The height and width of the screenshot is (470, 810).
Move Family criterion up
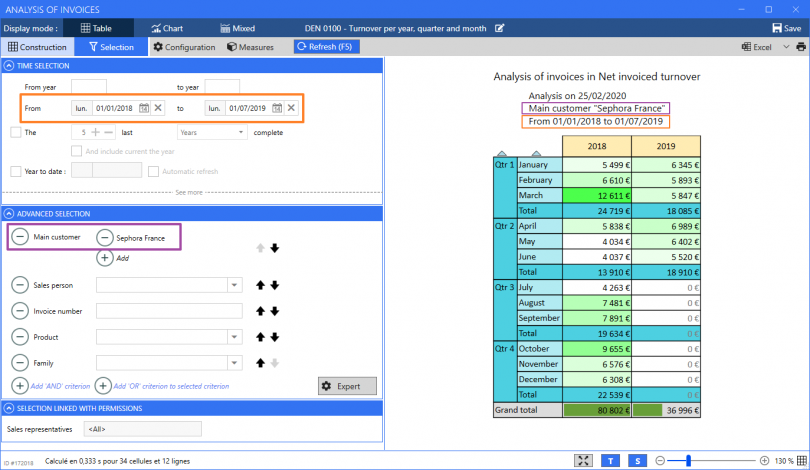[260, 363]
